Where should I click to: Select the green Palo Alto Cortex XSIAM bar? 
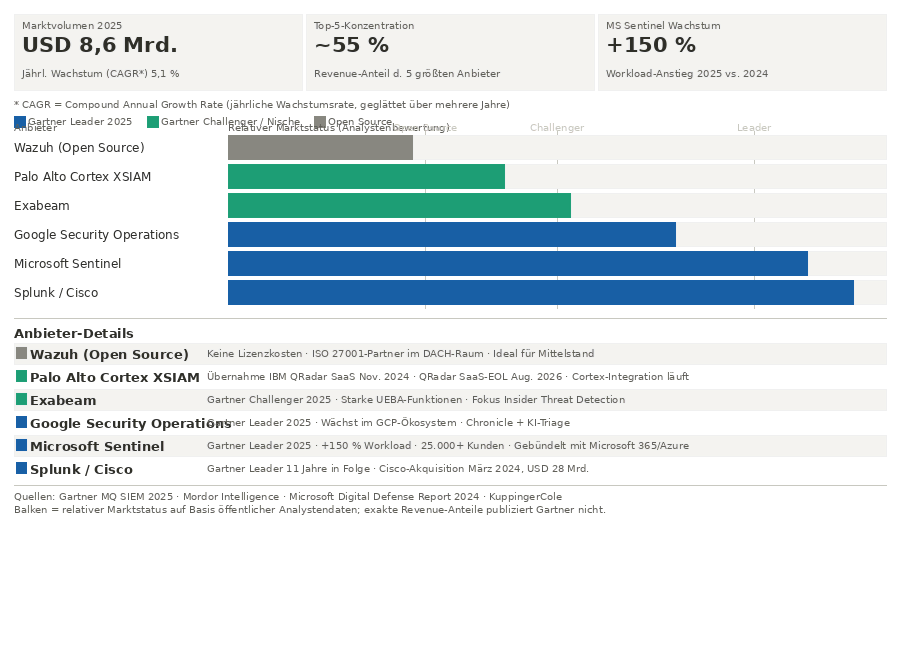366,176
